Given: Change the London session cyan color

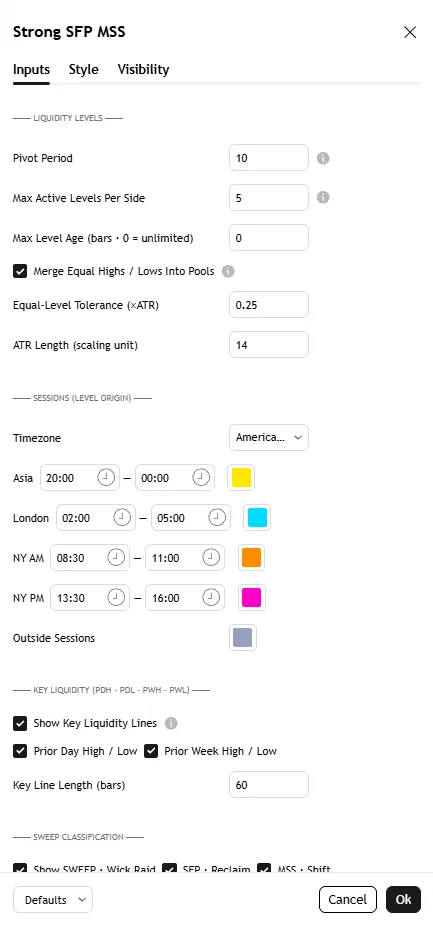Looking at the screenshot, I should tap(257, 518).
